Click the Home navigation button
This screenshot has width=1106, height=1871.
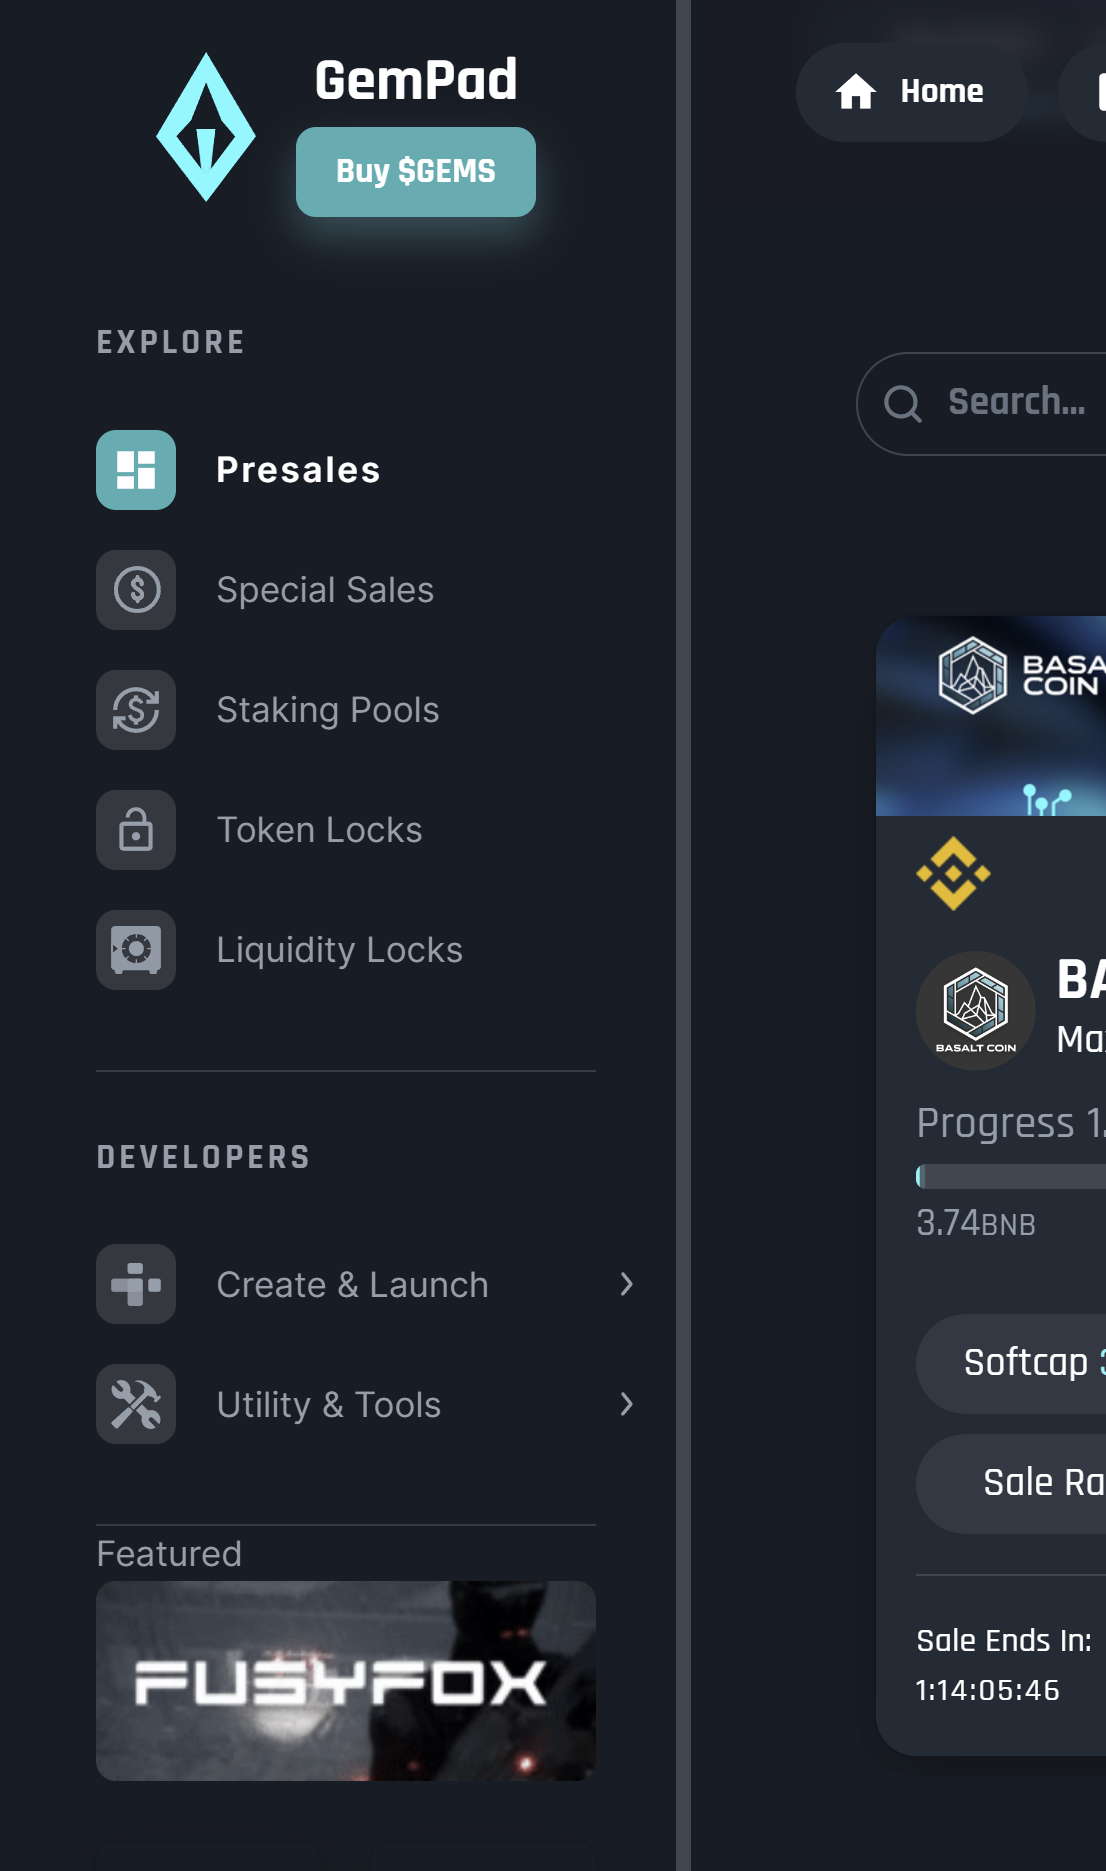[911, 92]
